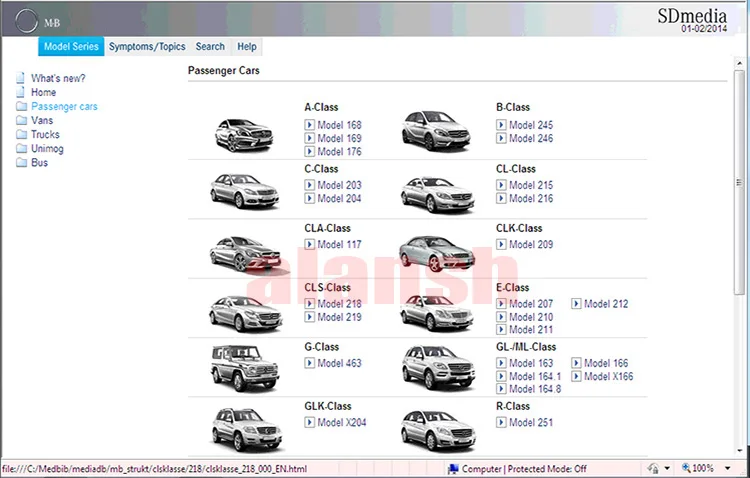Open Model 176 link
Screen dimensions: 750x478
(340, 152)
